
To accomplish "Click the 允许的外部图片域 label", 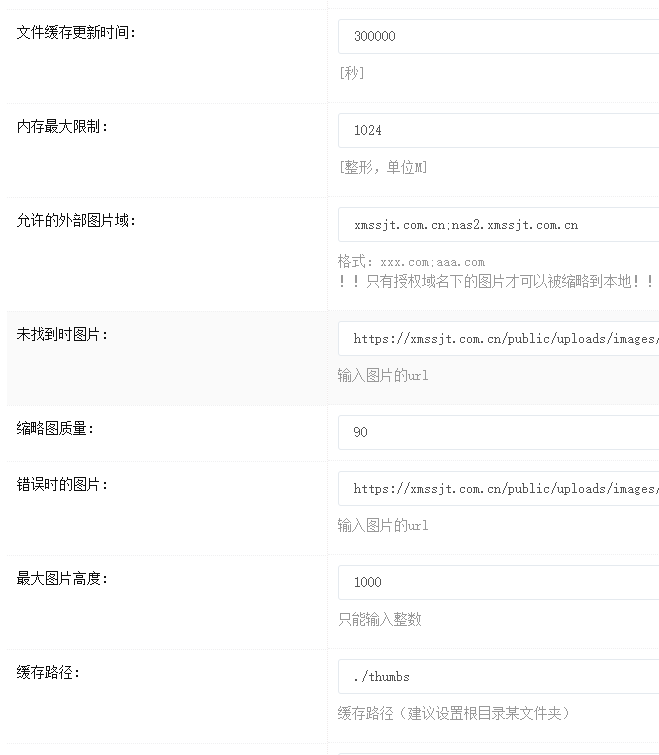I will click(76, 221).
